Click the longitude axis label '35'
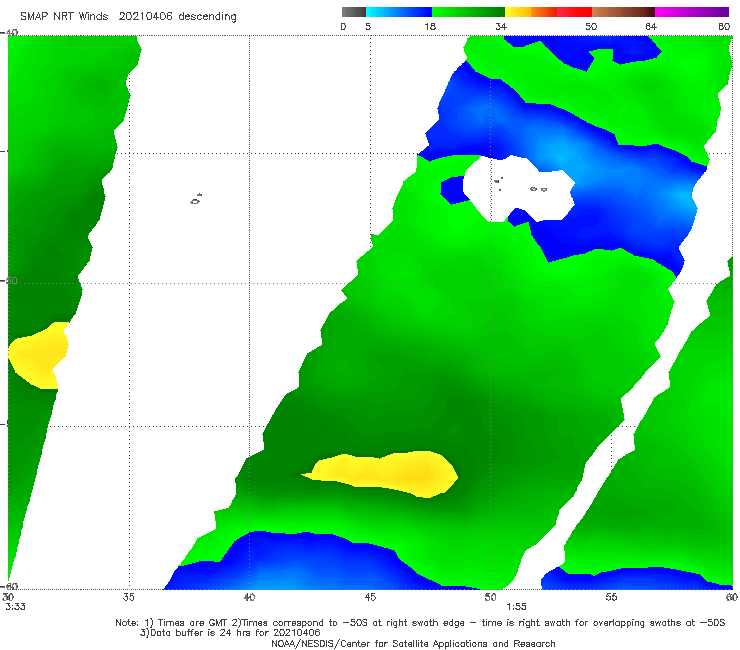This screenshot has height=650, width=740. pos(128,597)
